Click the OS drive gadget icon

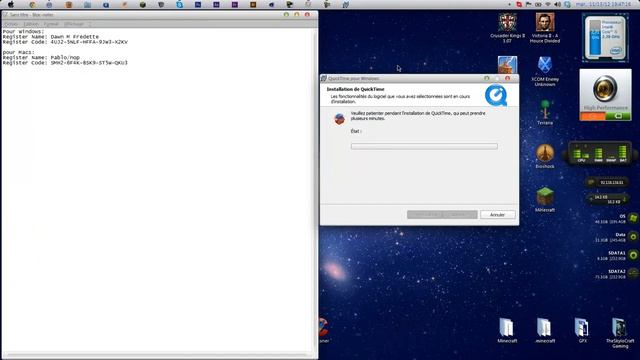coord(633,218)
